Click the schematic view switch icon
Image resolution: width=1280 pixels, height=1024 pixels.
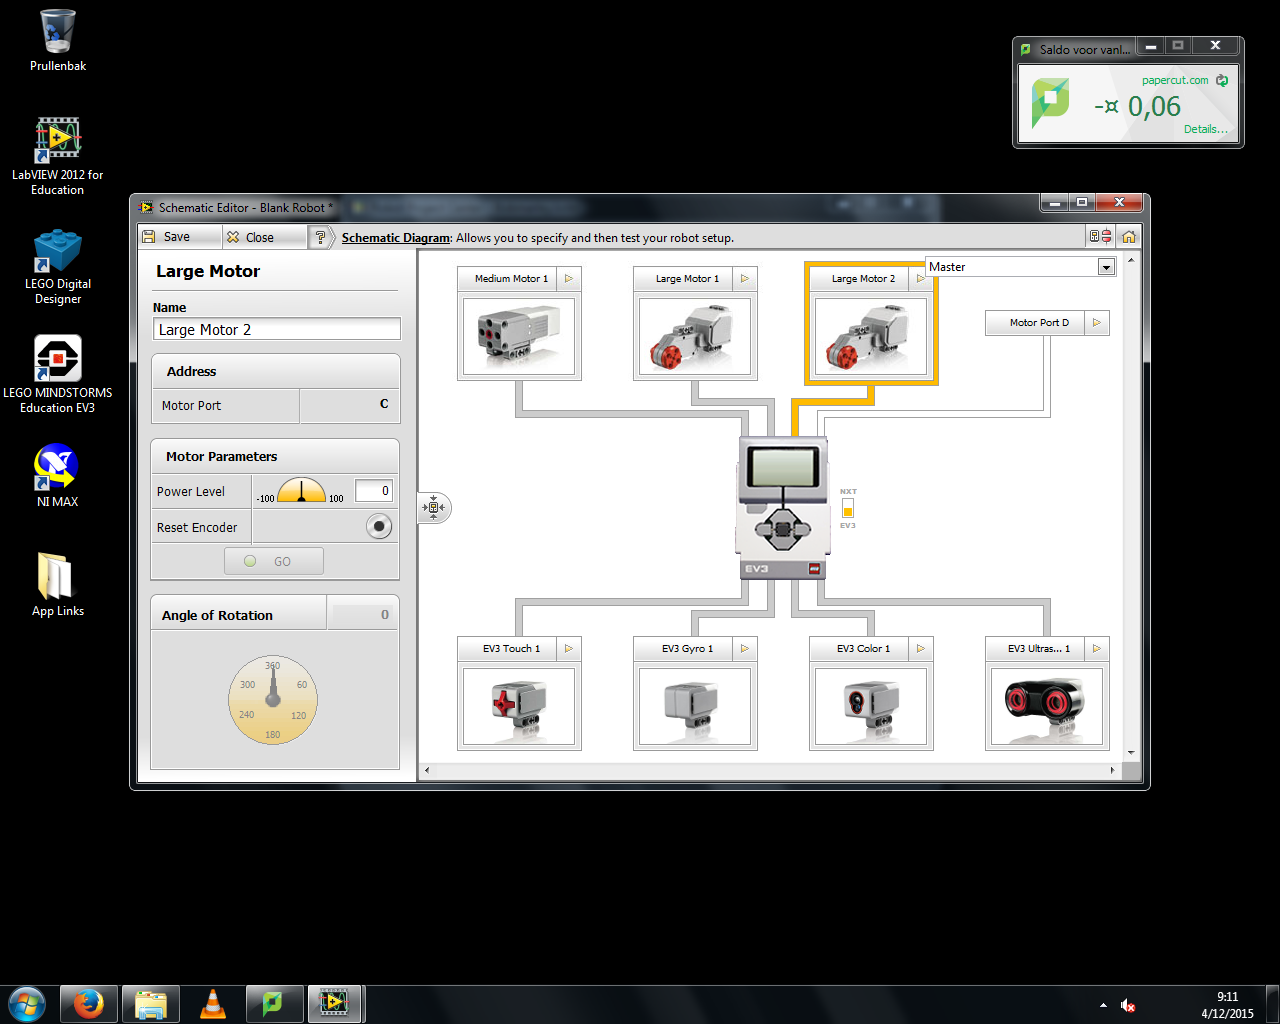1100,237
